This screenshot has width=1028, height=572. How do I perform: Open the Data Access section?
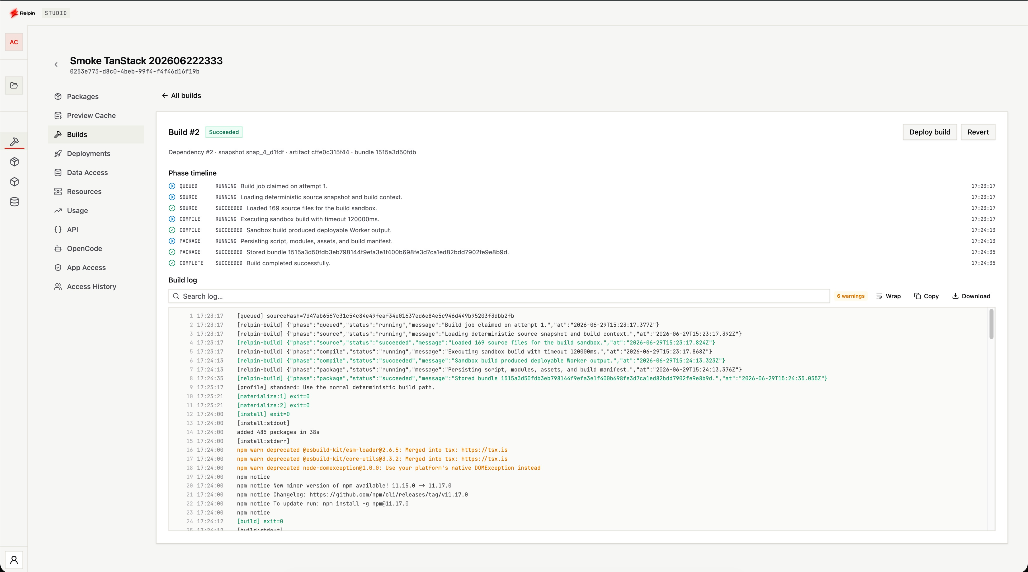[96, 173]
